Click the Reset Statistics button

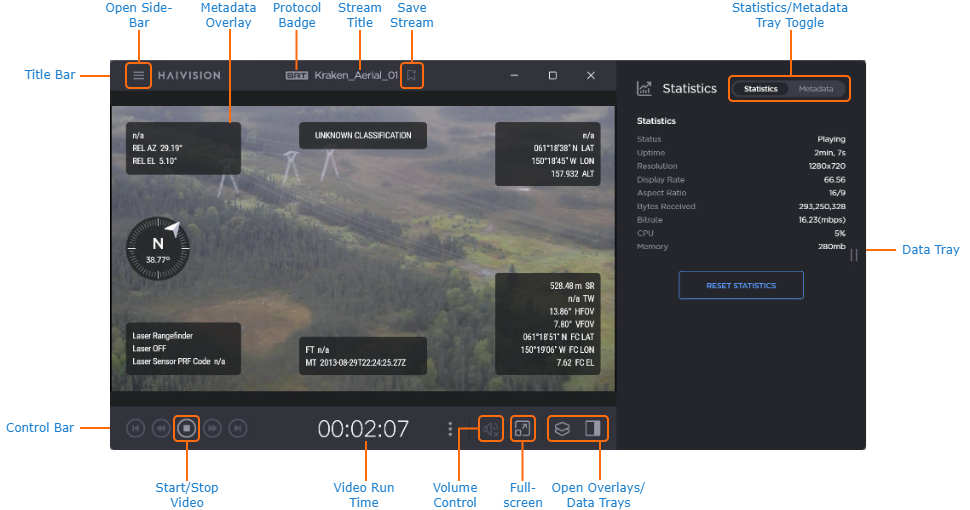[741, 285]
